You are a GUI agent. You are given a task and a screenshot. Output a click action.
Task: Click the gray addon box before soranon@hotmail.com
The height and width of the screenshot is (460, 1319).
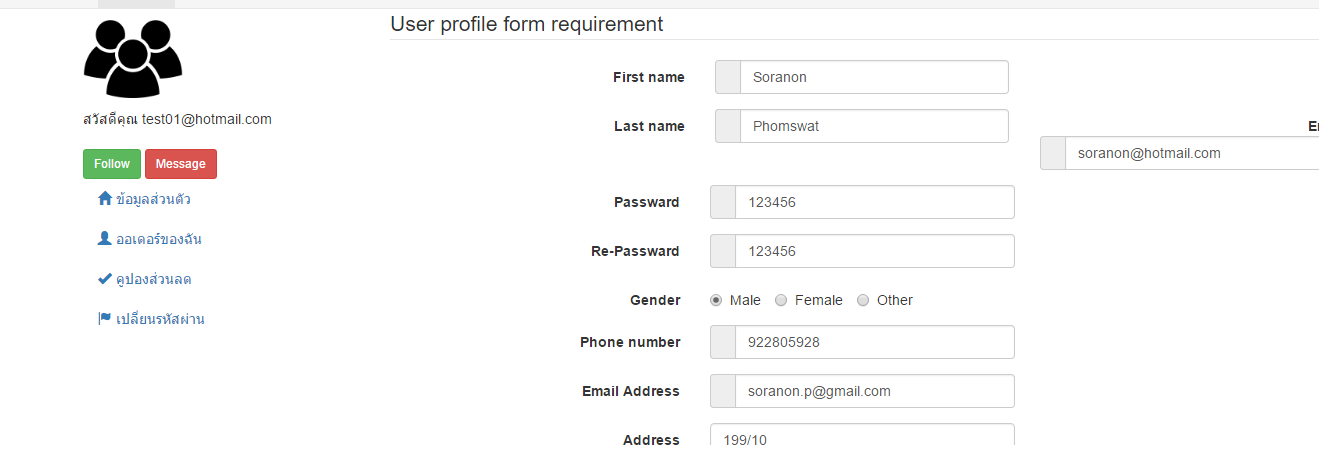pyautogui.click(x=1053, y=153)
